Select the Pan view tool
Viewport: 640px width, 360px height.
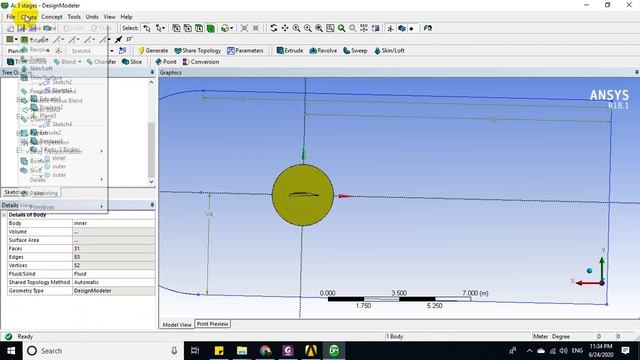click(285, 28)
